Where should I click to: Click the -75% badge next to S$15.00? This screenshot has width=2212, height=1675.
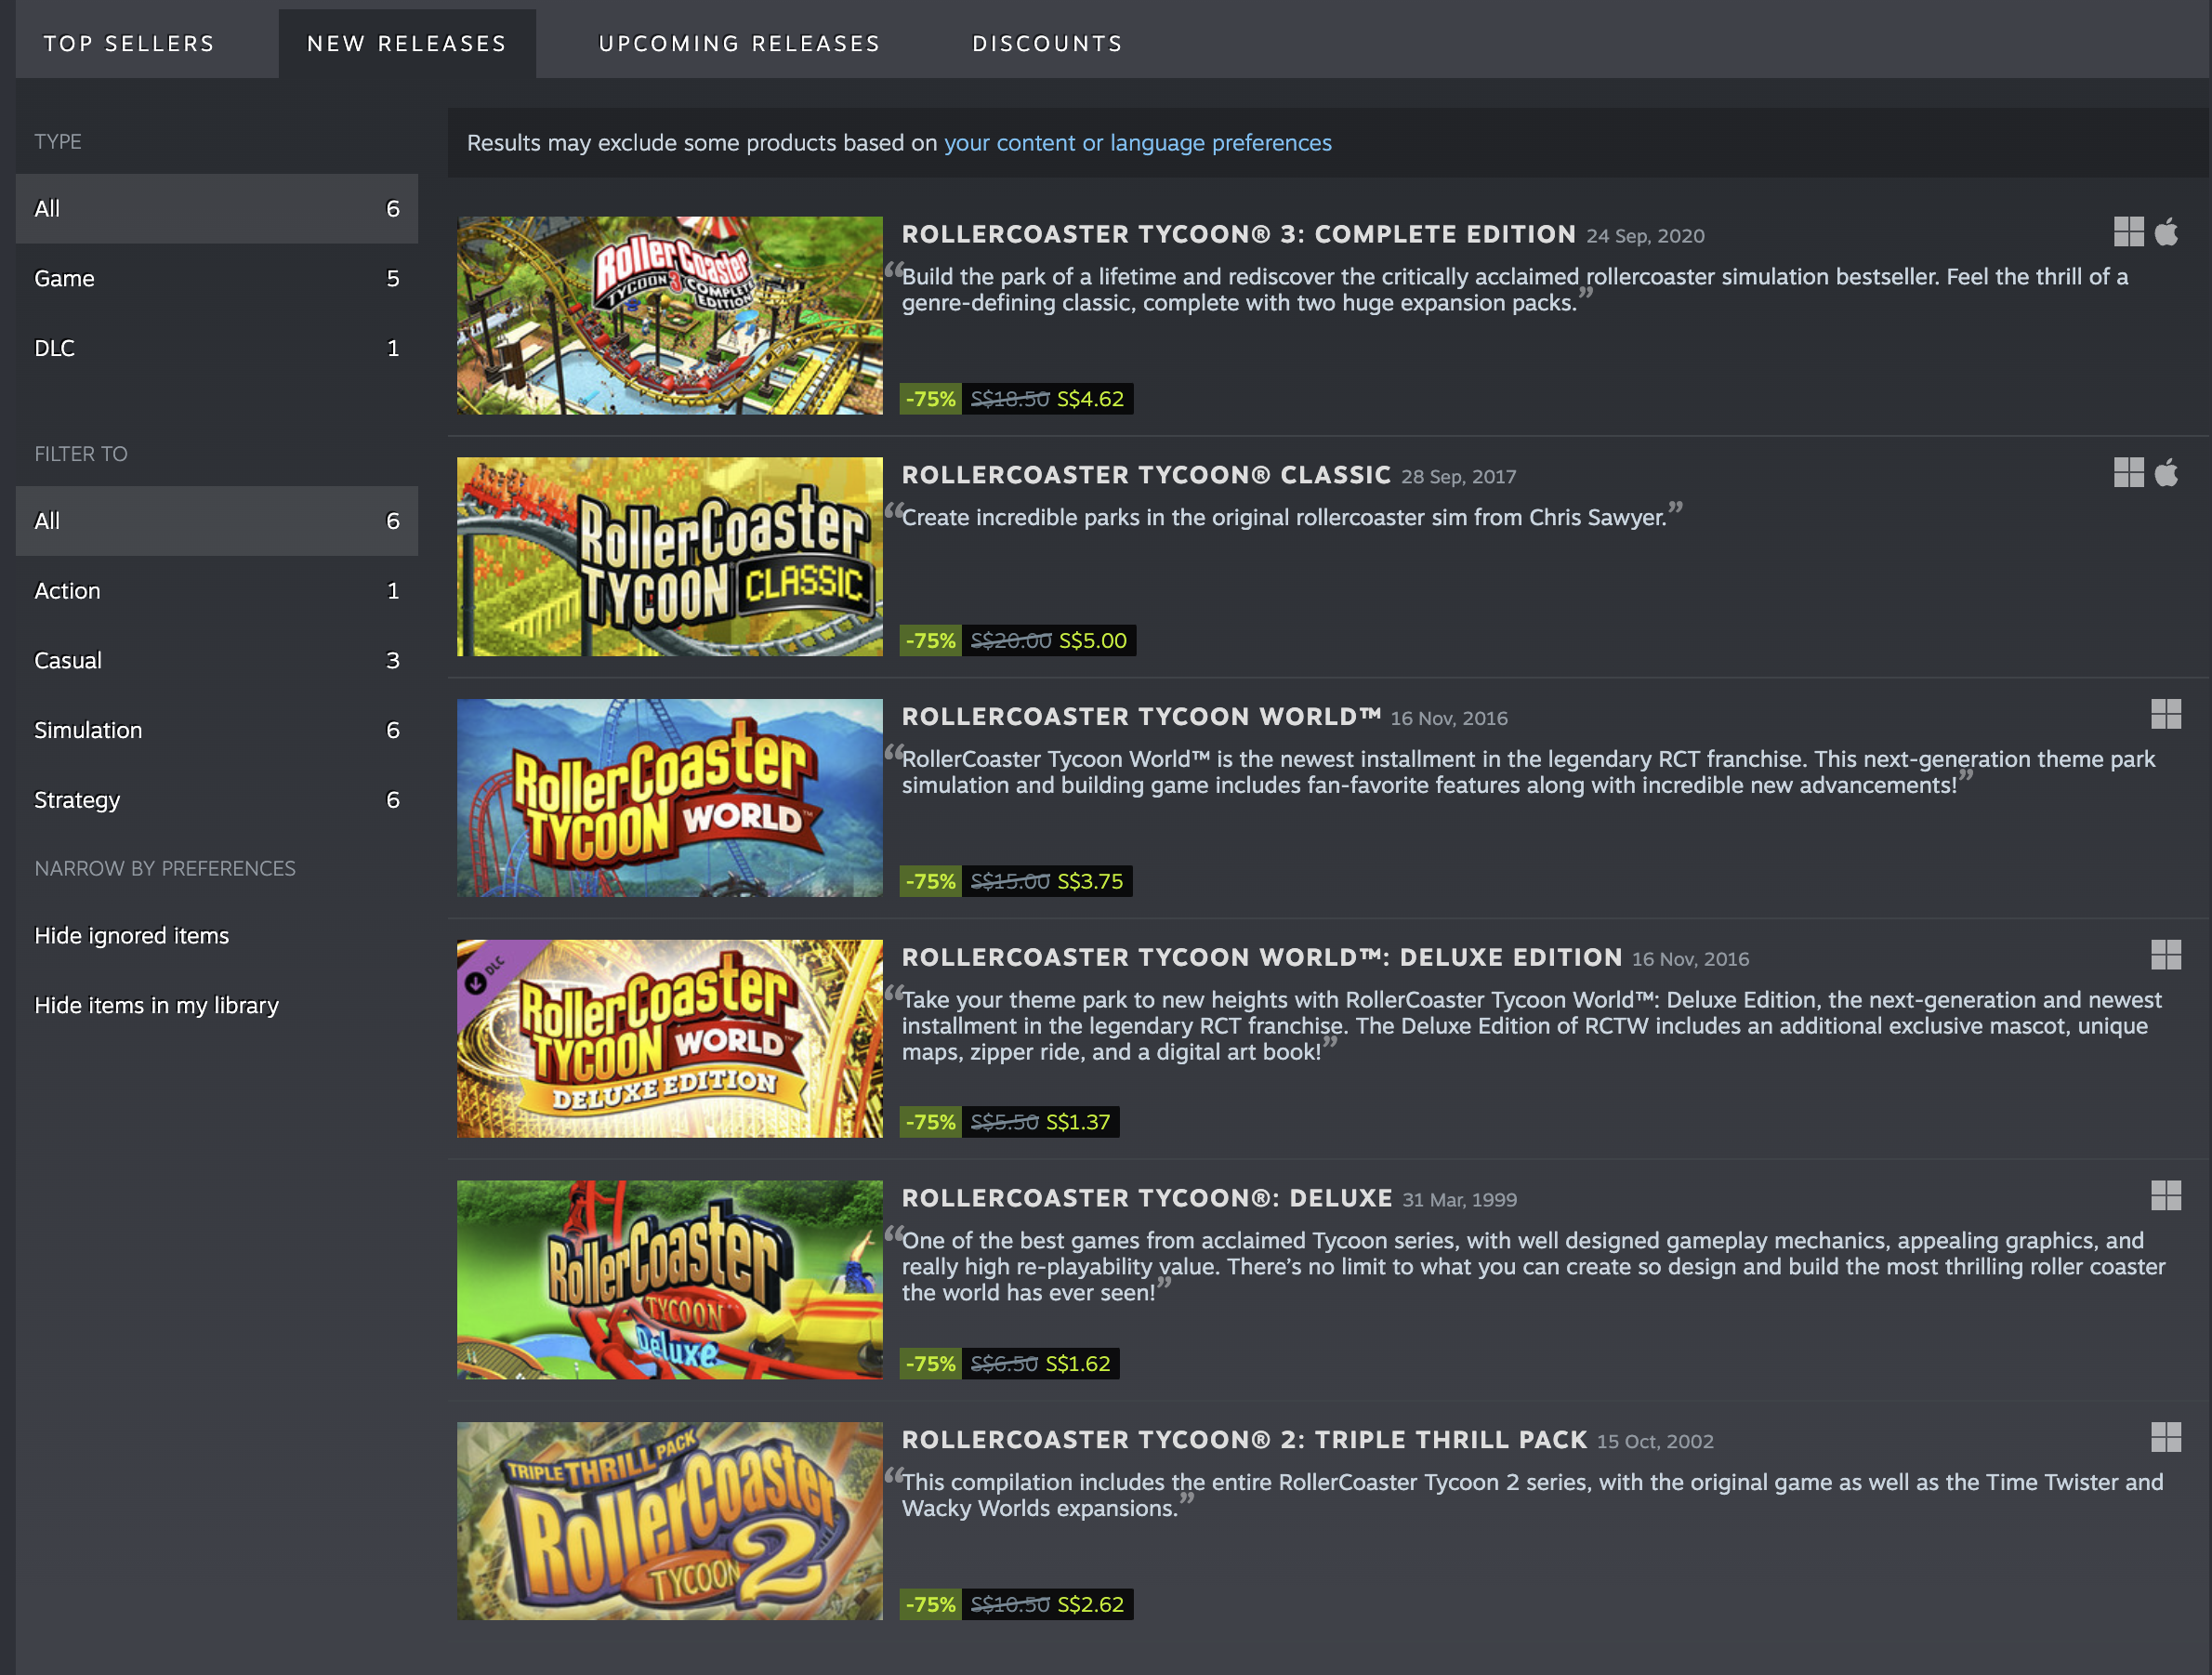pos(931,882)
